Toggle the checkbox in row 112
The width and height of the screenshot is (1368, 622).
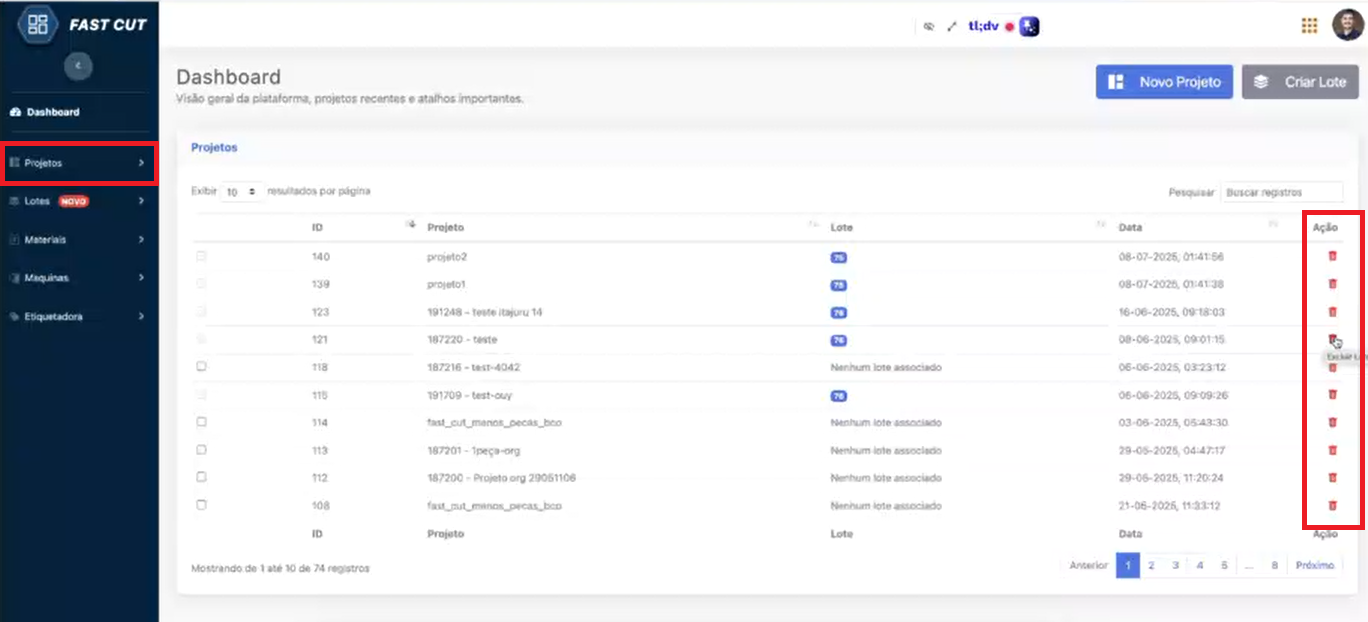click(201, 477)
